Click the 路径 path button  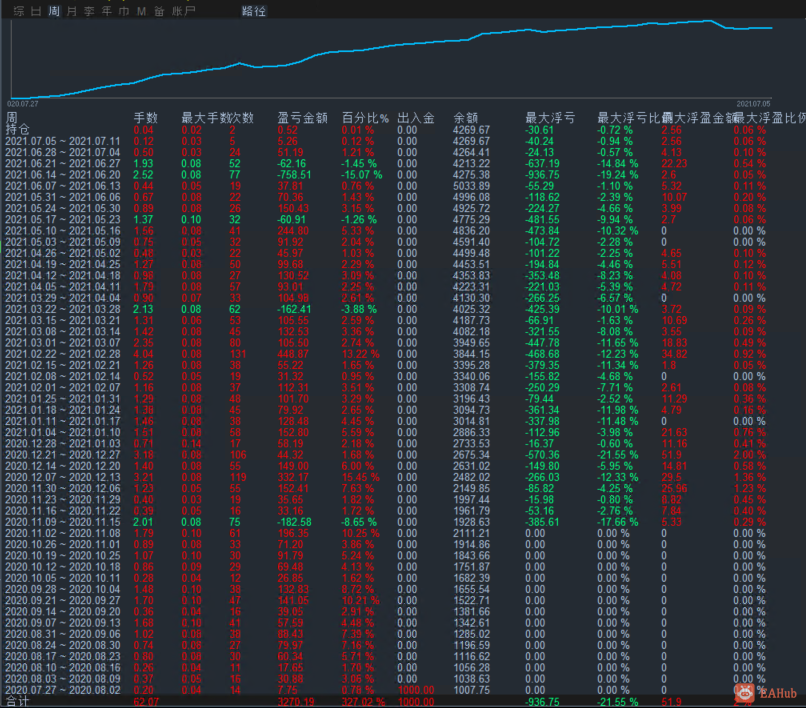[x=254, y=11]
